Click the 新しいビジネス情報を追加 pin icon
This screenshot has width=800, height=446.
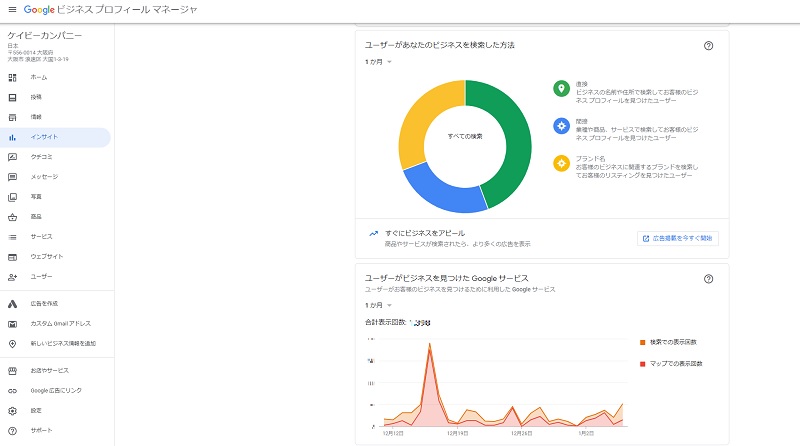click(12, 344)
